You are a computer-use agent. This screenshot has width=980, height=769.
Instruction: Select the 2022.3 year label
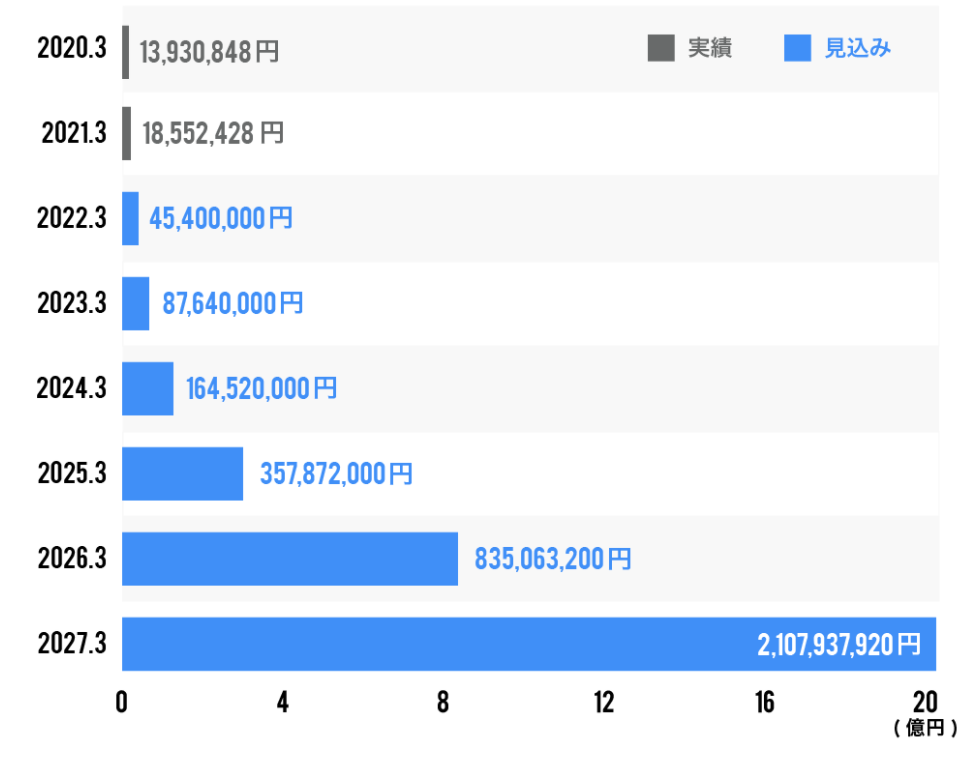coord(72,218)
